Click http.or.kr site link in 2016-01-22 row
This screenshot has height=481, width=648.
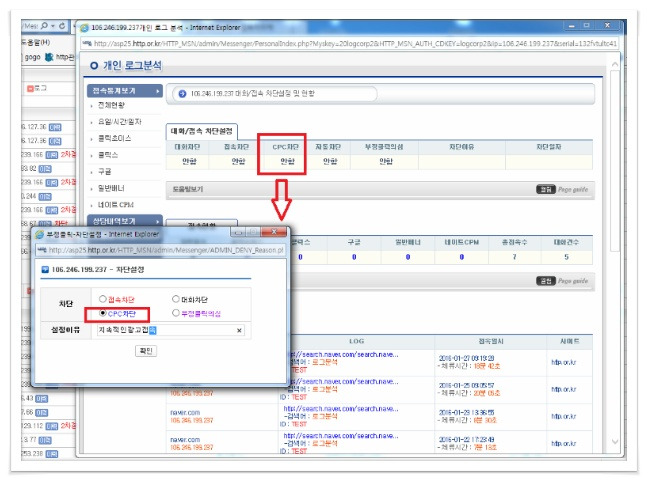(x=564, y=443)
